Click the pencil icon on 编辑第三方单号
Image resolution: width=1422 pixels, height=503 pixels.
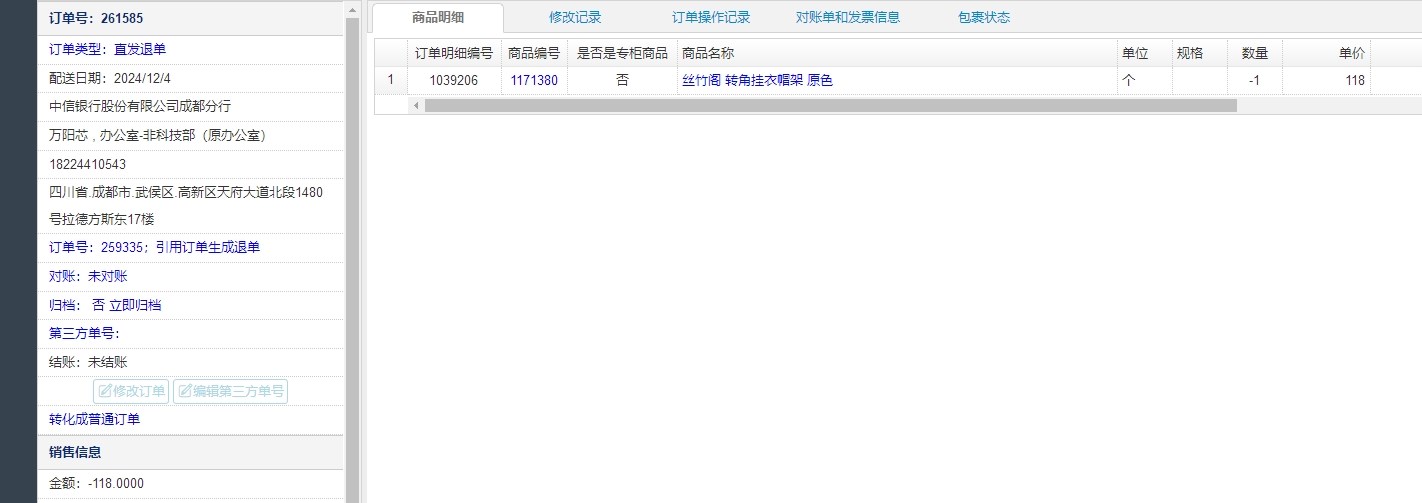click(185, 391)
